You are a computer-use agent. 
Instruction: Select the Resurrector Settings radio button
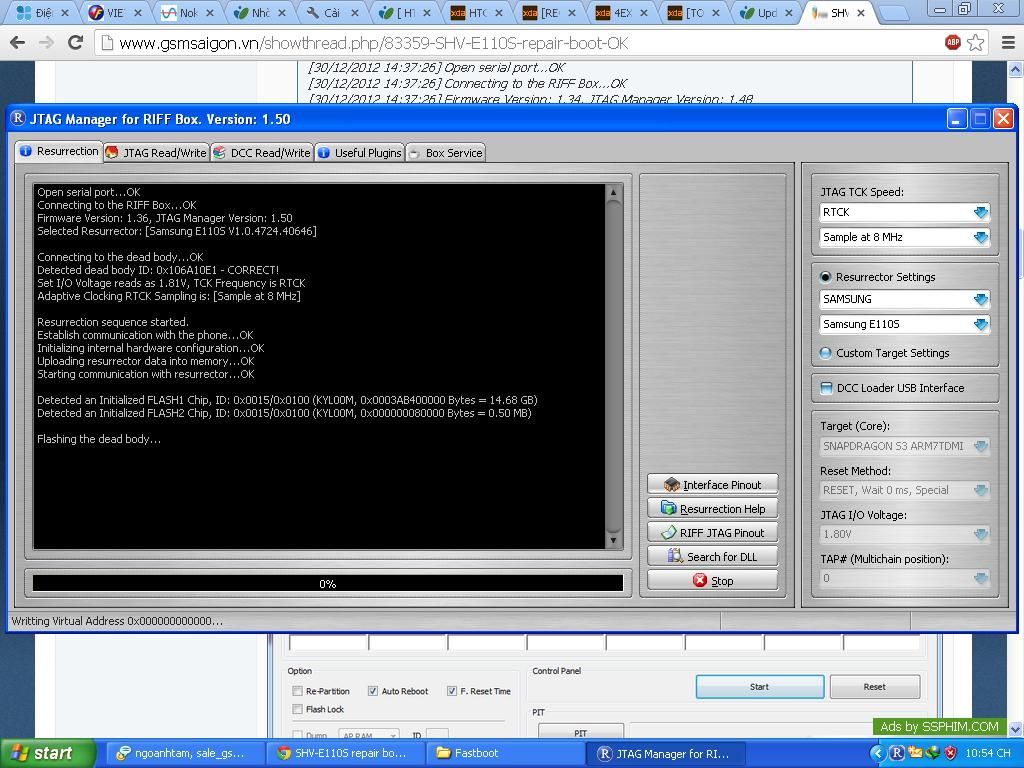click(x=825, y=277)
